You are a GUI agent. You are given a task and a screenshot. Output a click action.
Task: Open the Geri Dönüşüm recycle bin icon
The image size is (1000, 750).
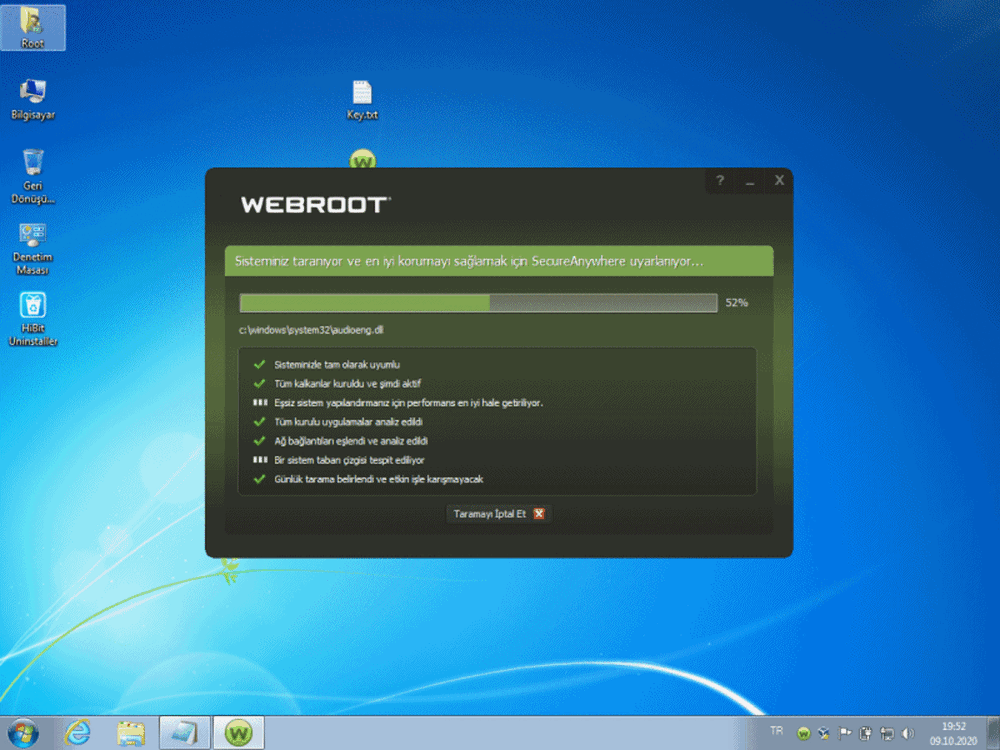tap(33, 175)
